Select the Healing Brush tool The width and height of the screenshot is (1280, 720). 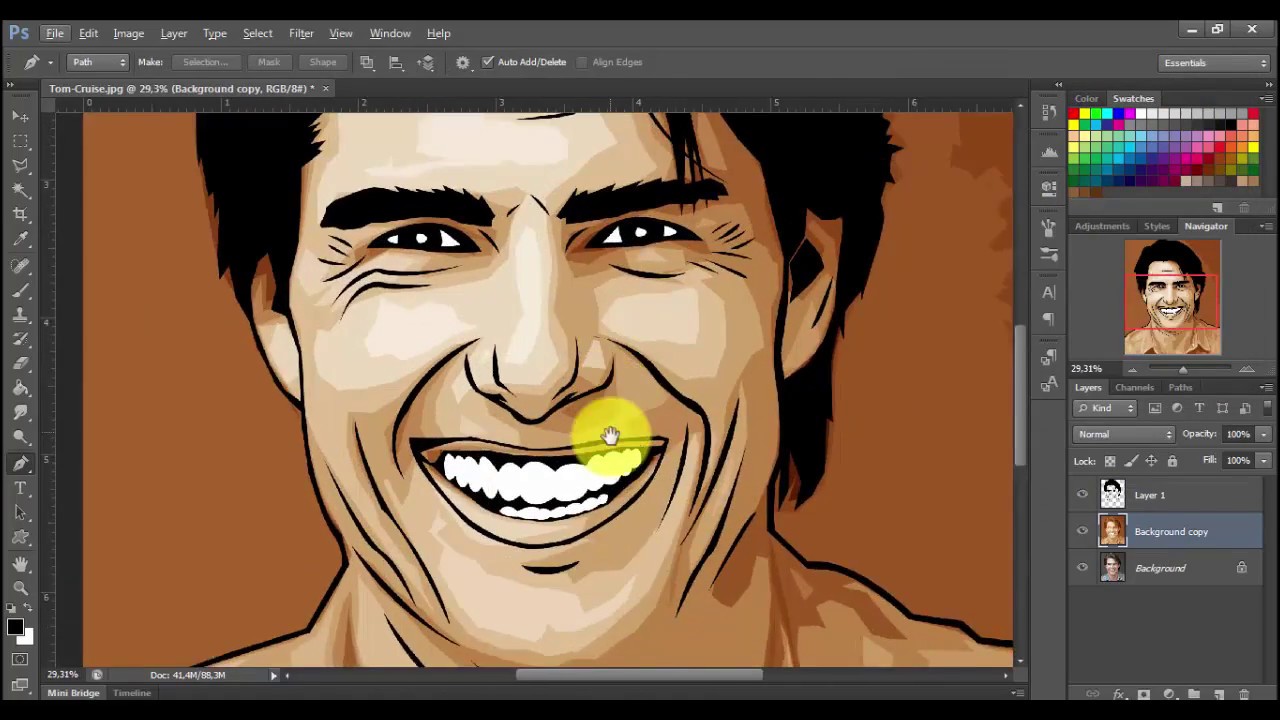tap(21, 266)
